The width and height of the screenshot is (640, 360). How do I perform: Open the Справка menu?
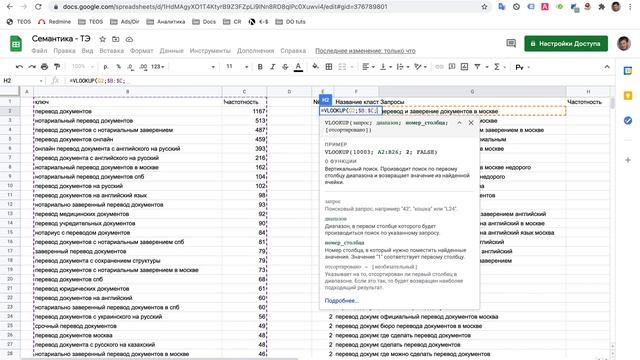[x=293, y=51]
